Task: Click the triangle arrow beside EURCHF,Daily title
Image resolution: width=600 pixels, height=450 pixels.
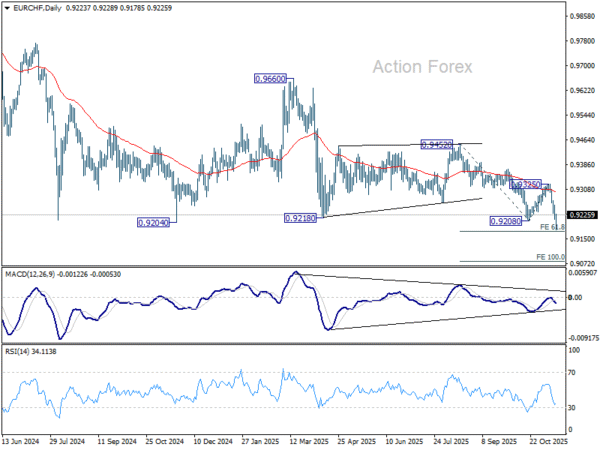Action: (x=6, y=10)
